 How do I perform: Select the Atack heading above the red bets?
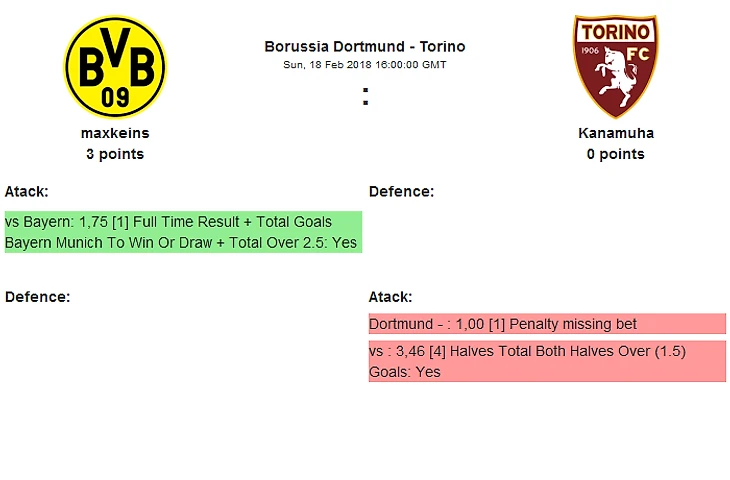coord(391,297)
